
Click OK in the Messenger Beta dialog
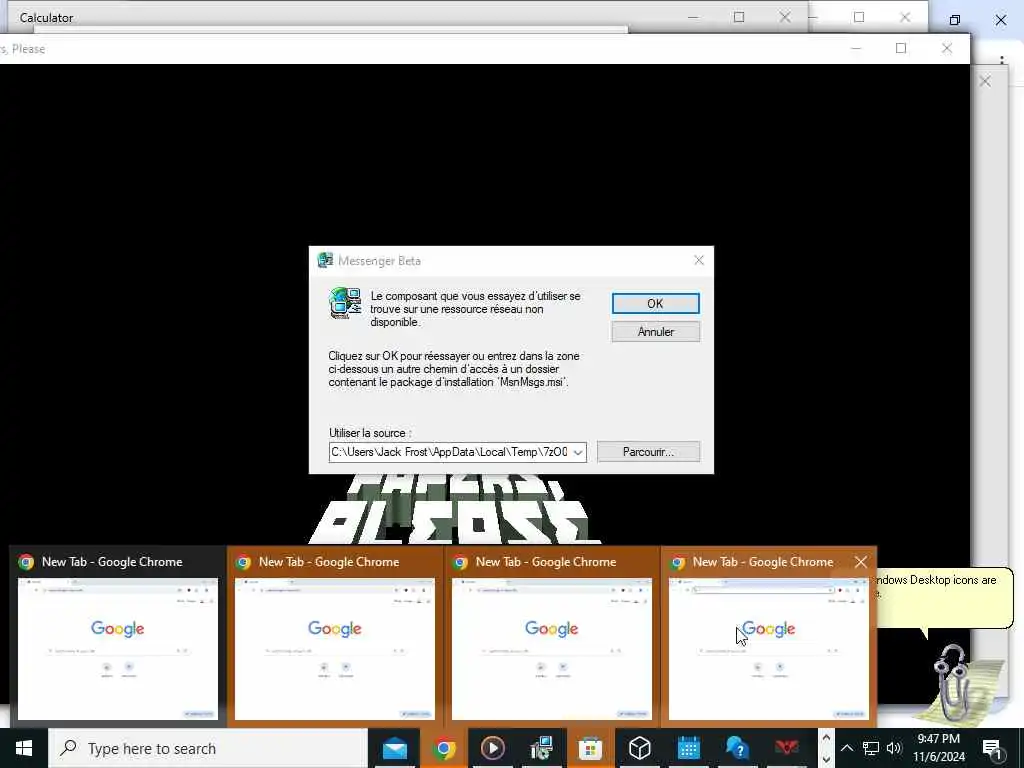[x=655, y=303]
